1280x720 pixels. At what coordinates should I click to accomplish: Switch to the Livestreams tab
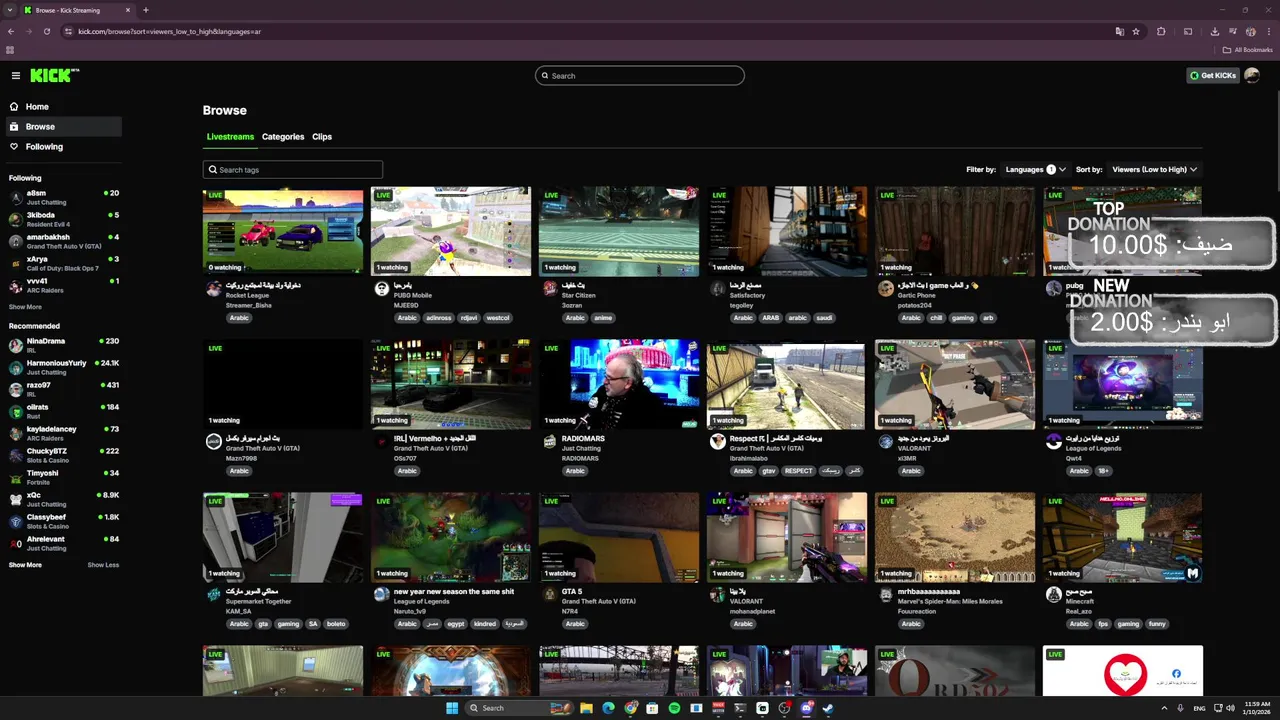(x=230, y=137)
